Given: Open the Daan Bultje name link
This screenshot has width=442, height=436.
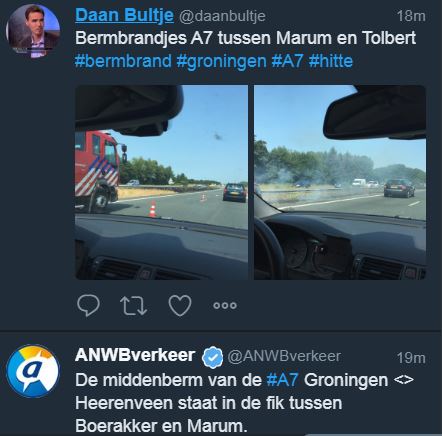Looking at the screenshot, I should [124, 15].
